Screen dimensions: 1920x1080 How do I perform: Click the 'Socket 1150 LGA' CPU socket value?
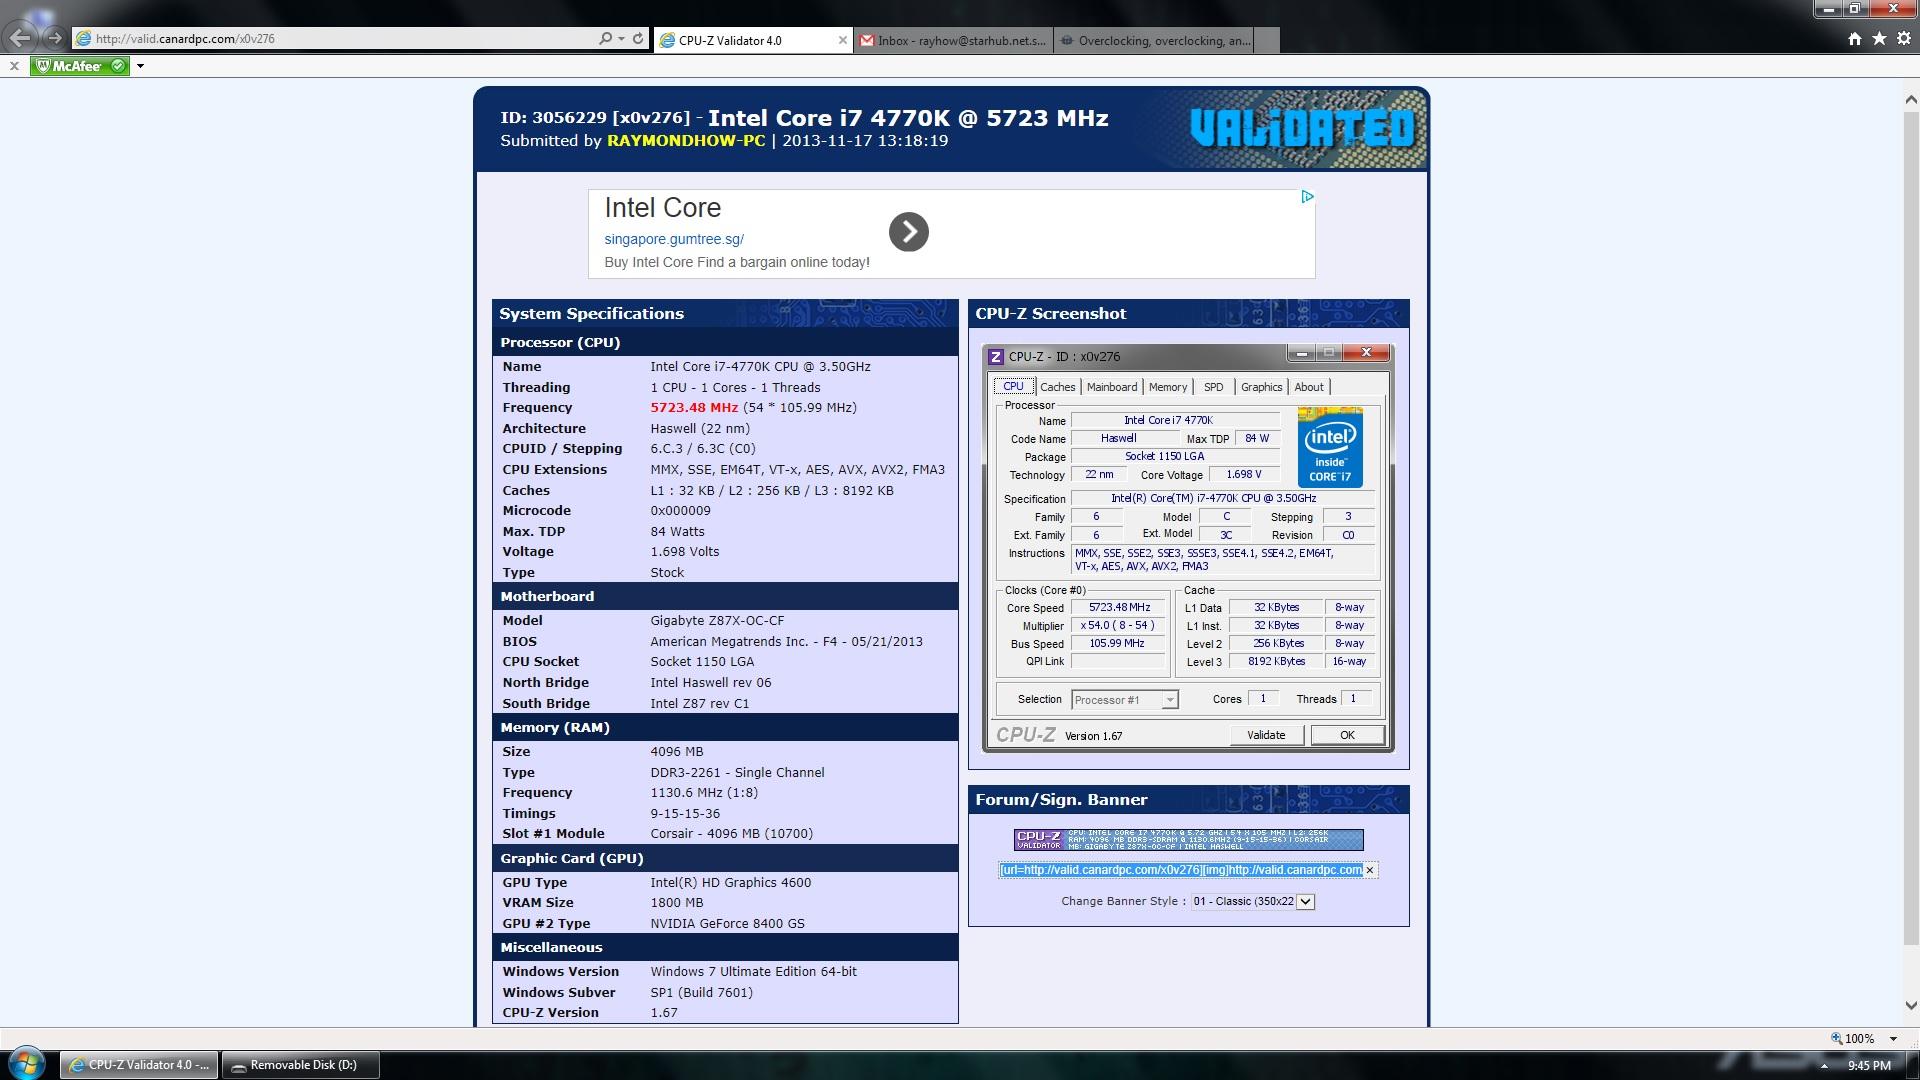coord(702,662)
